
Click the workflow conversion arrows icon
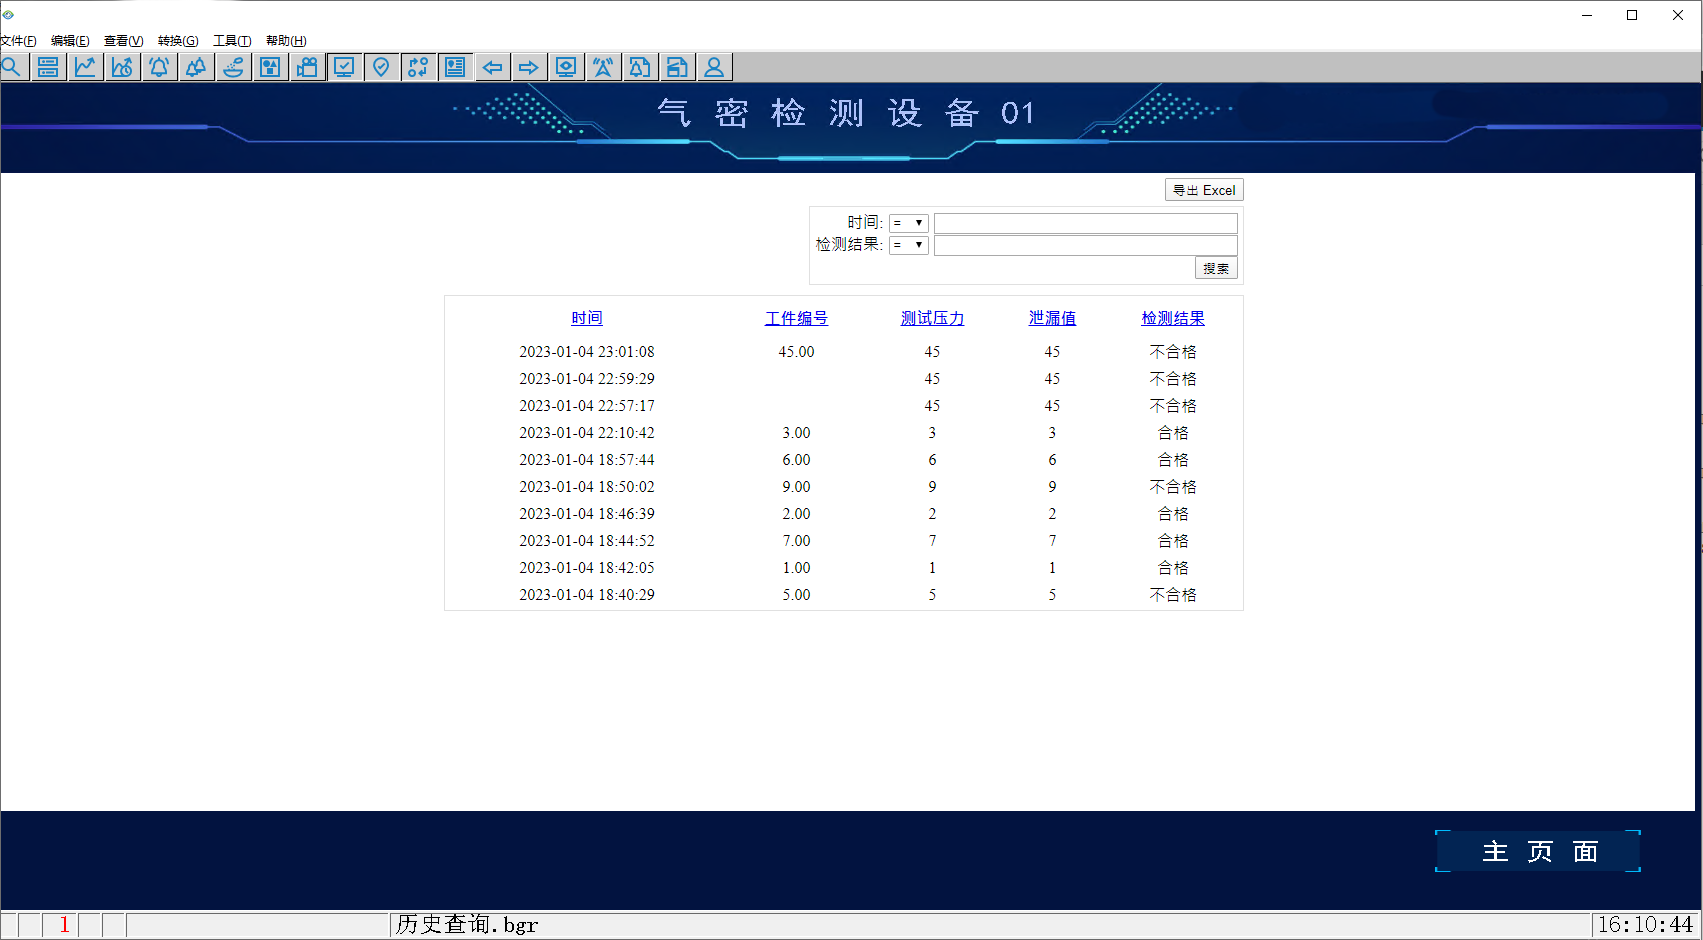click(418, 67)
